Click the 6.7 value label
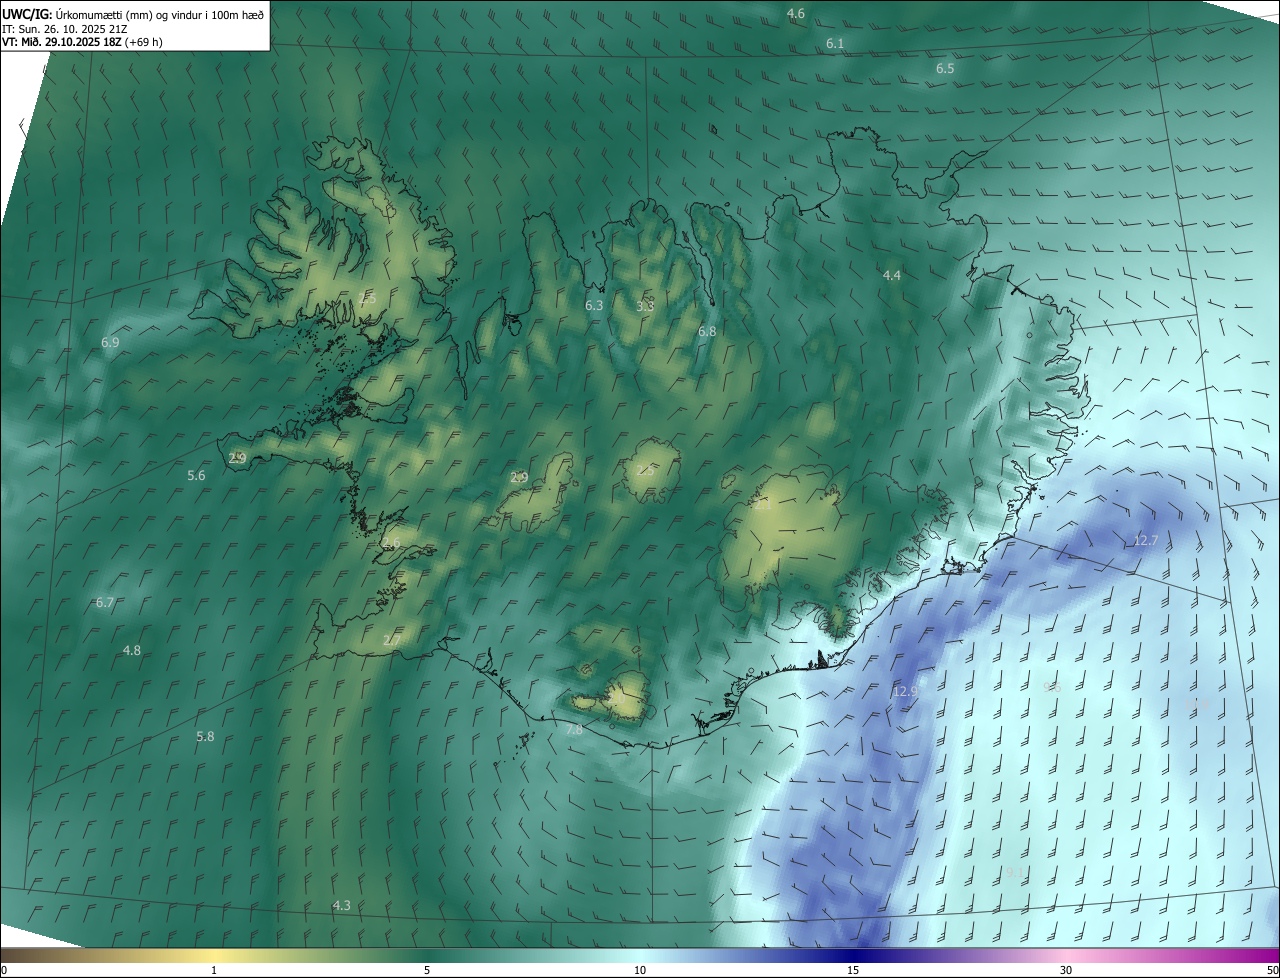 coord(105,602)
